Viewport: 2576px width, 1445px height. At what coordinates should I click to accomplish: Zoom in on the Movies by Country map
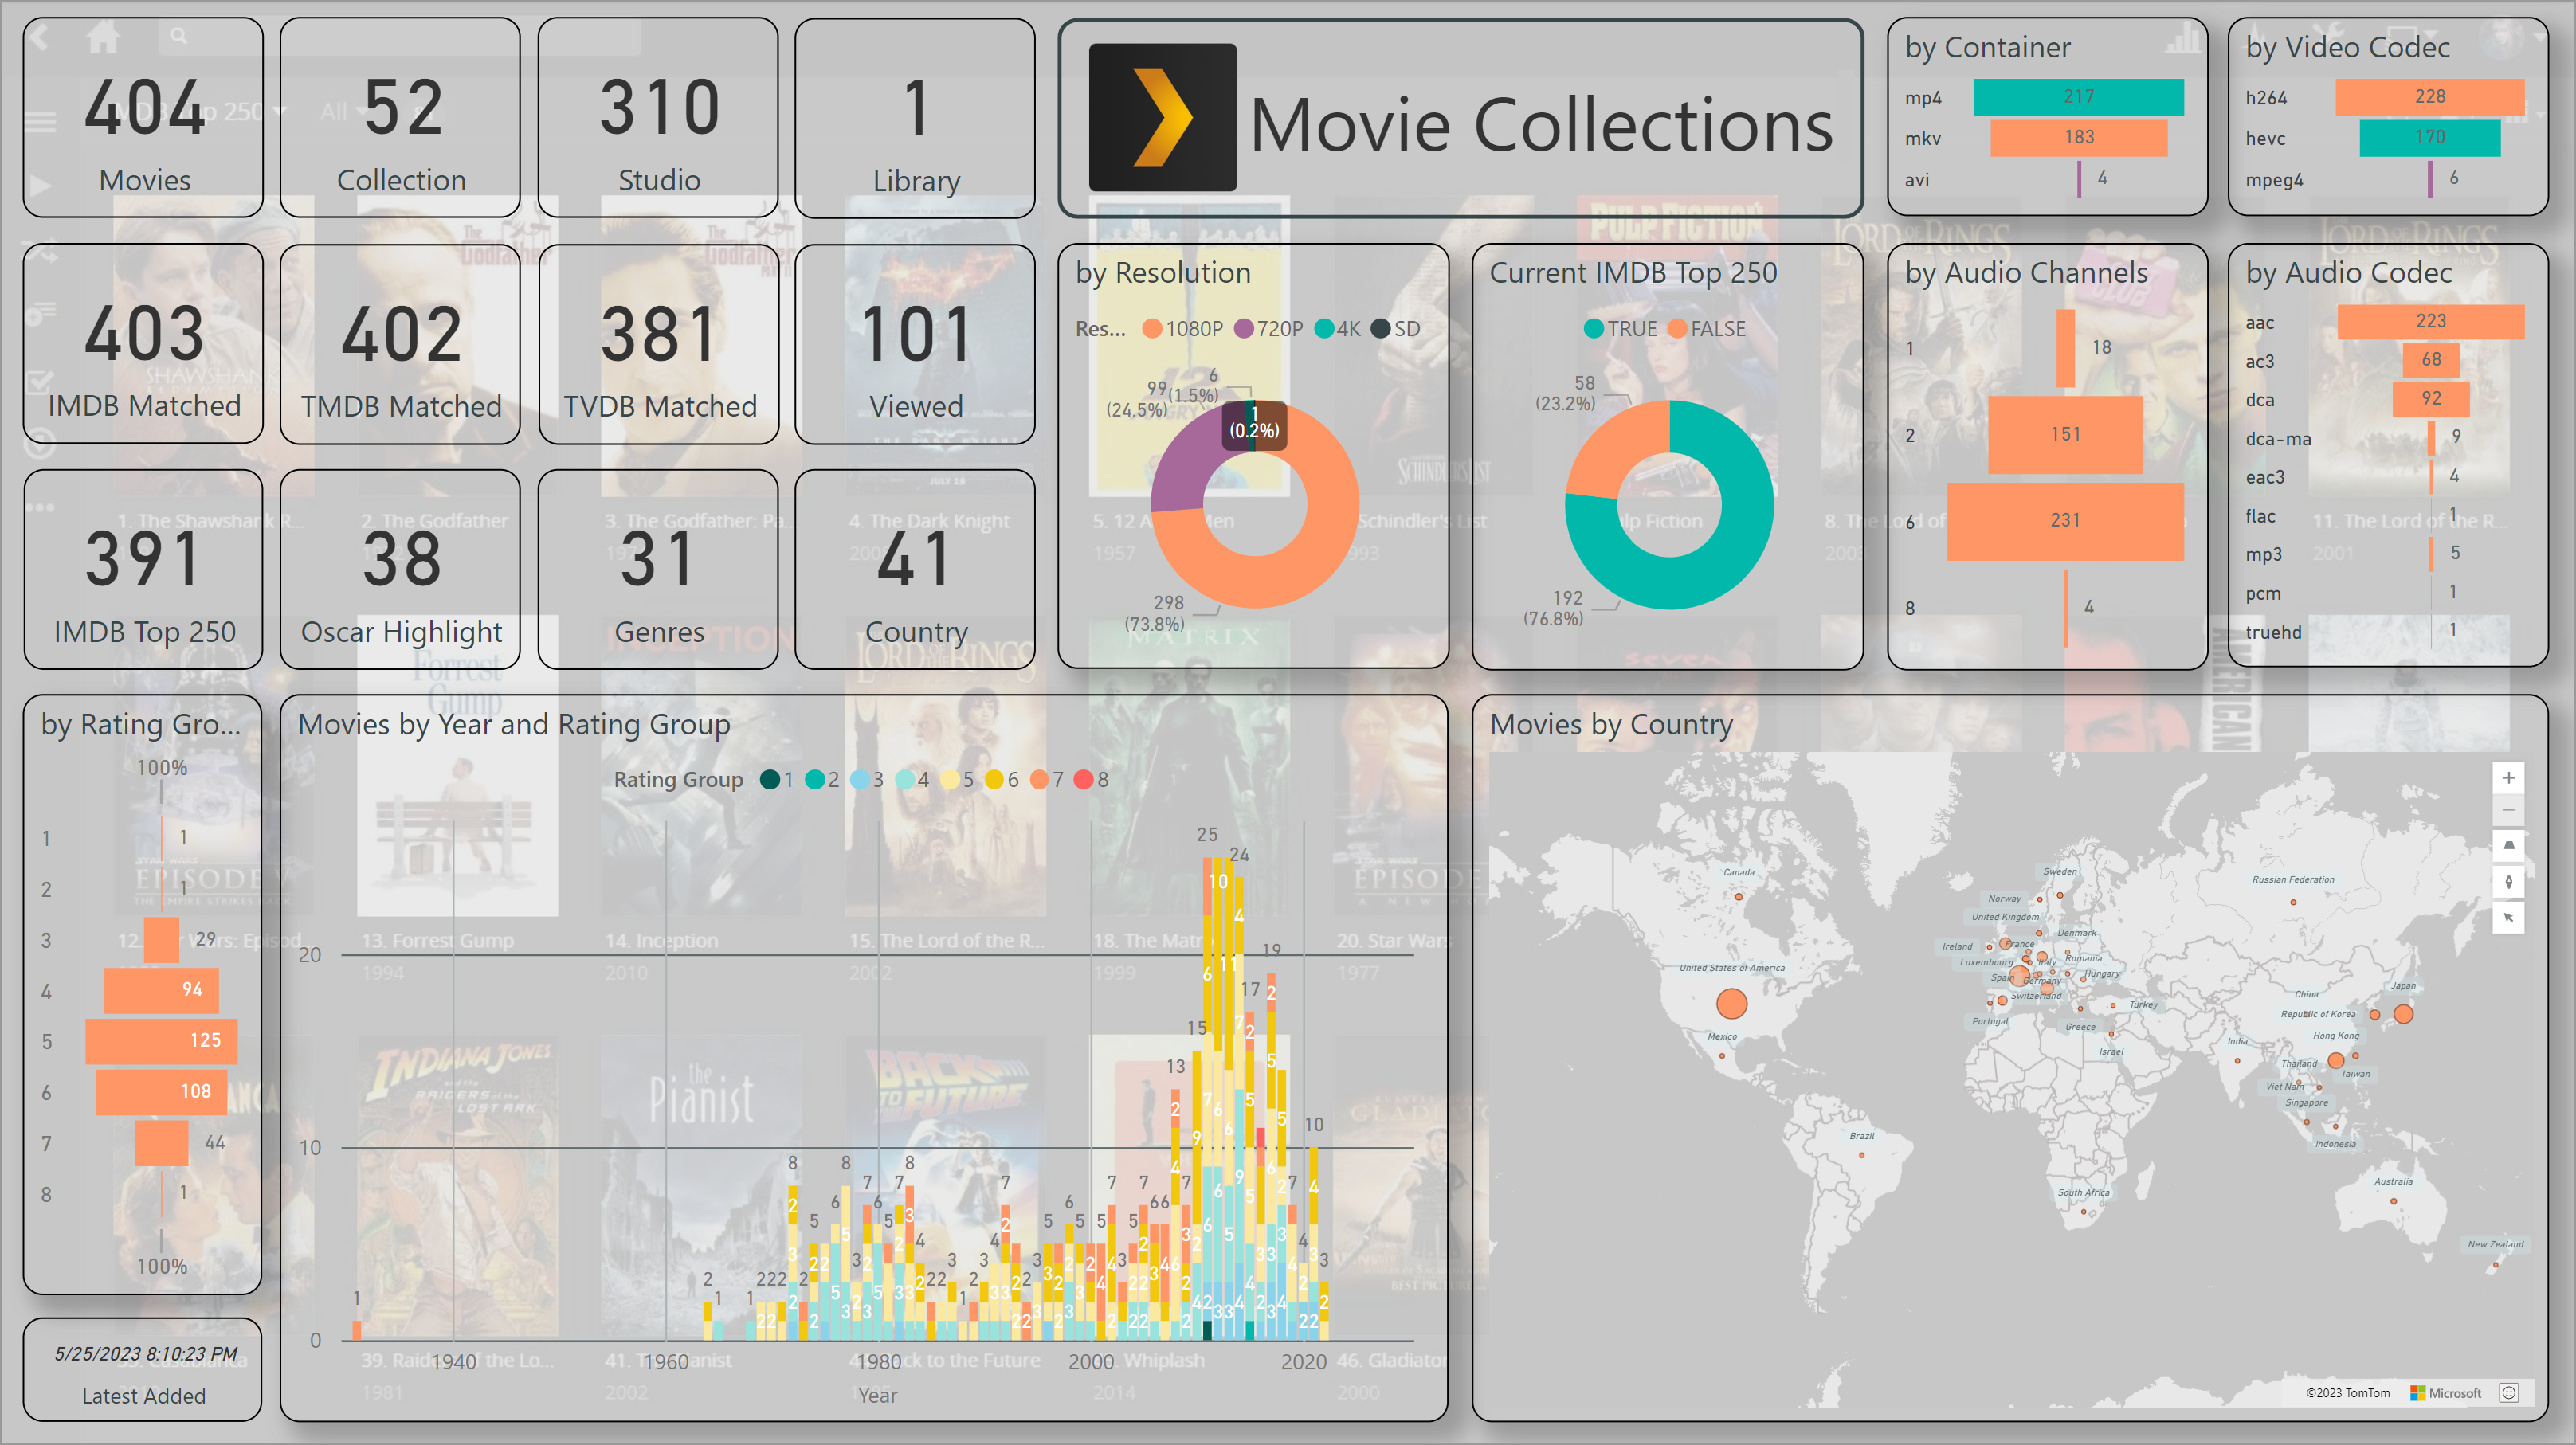point(2508,778)
